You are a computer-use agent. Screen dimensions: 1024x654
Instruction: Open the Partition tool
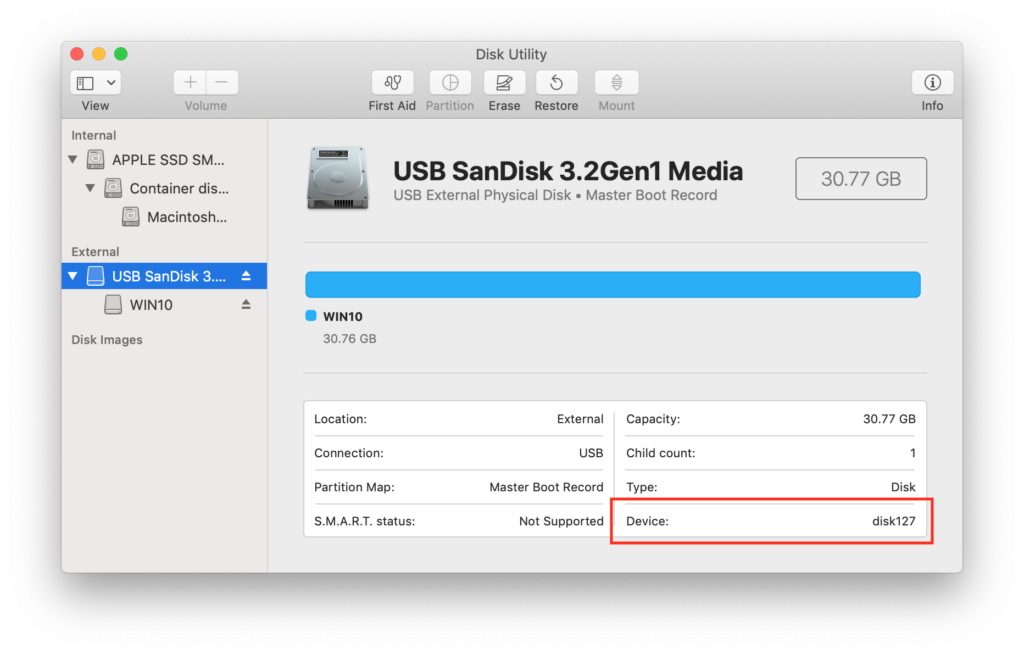click(x=450, y=83)
